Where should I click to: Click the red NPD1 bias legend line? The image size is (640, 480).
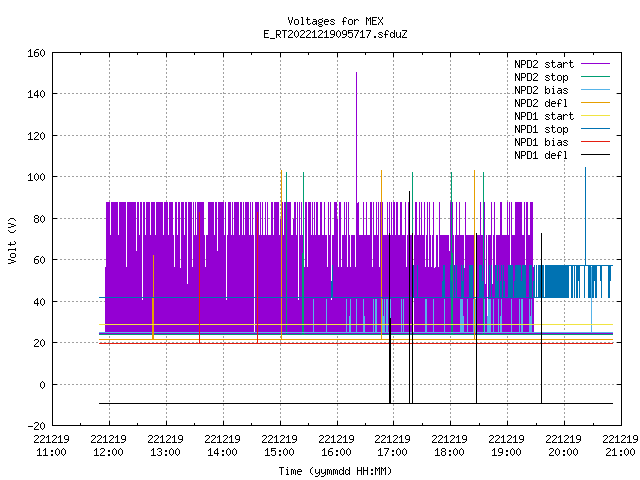click(595, 142)
